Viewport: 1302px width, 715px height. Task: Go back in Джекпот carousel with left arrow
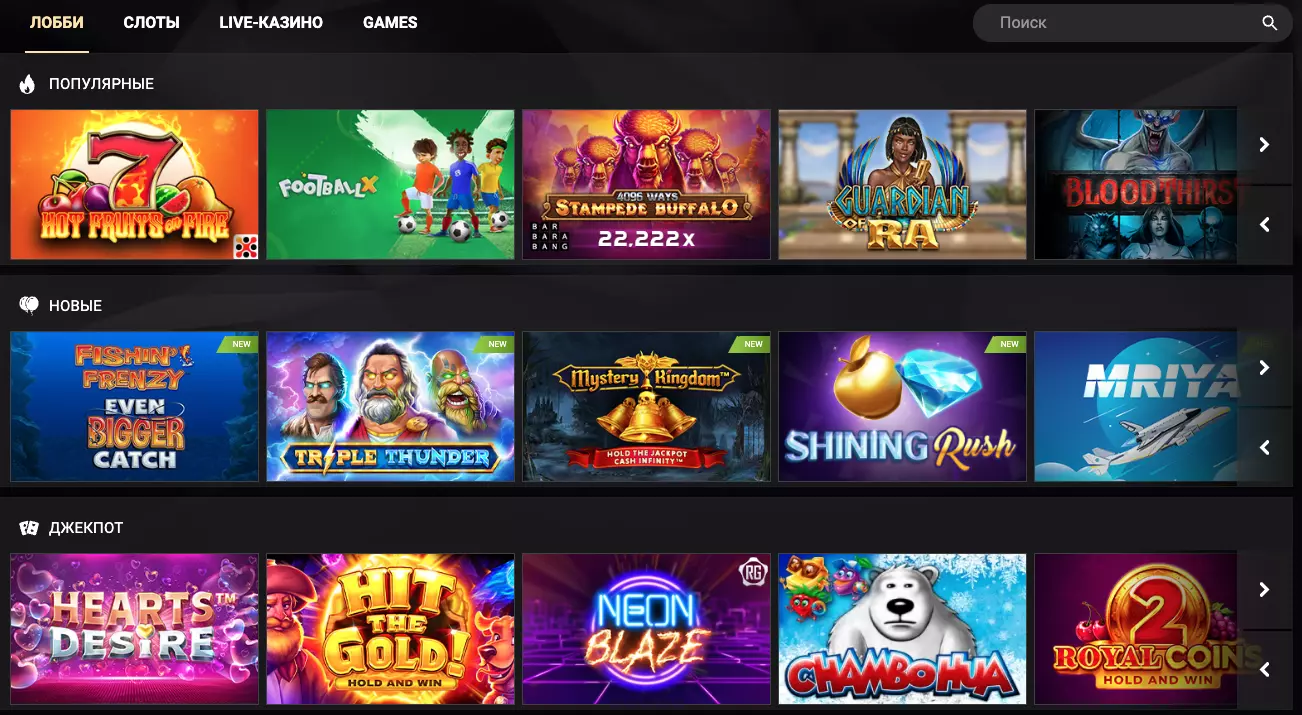1264,669
